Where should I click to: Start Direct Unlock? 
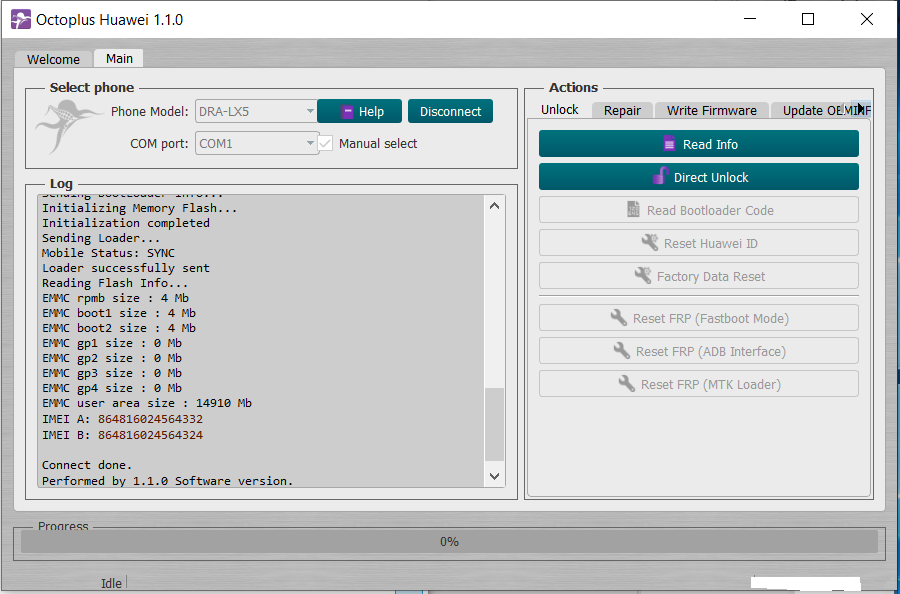pos(699,177)
